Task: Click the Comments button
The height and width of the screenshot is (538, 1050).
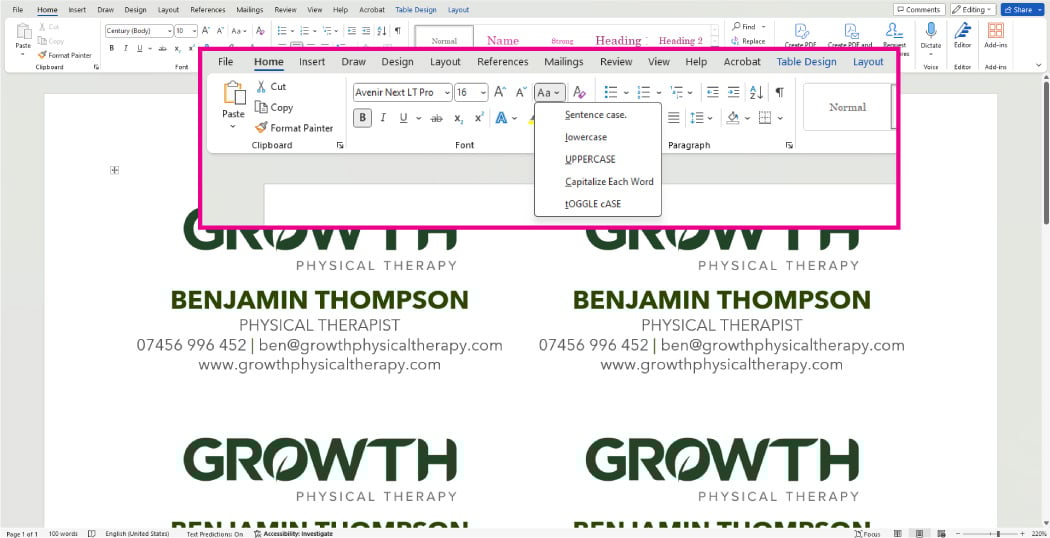Action: pyautogui.click(x=919, y=9)
